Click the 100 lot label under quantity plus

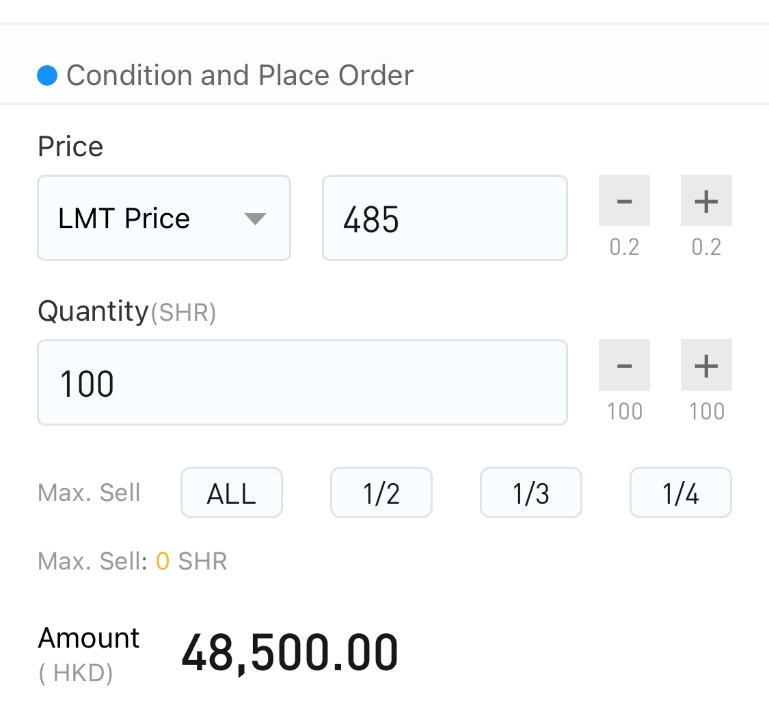coord(707,411)
